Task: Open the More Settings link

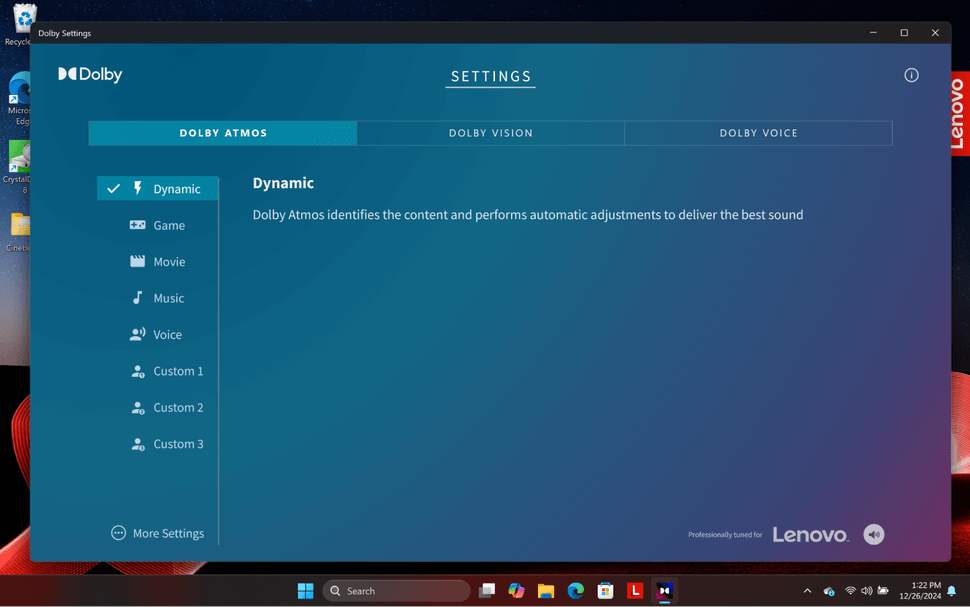Action: (x=168, y=533)
